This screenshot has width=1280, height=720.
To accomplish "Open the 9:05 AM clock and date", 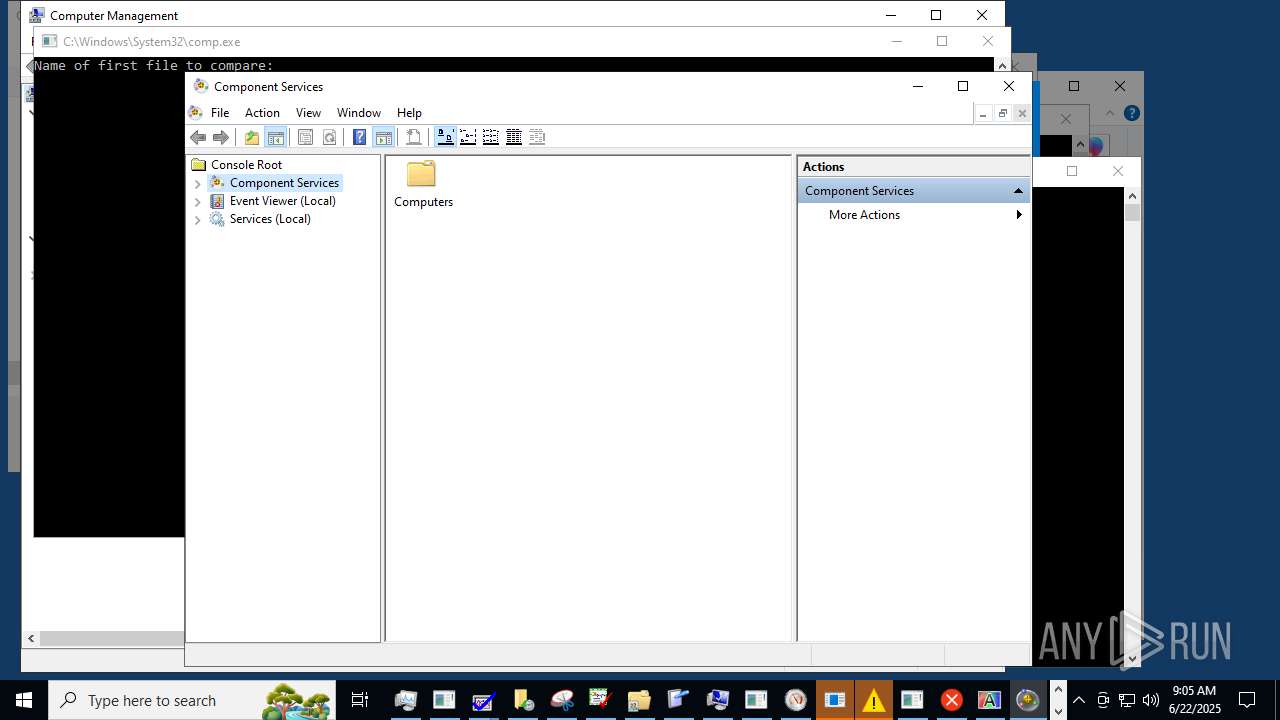I will point(1195,700).
